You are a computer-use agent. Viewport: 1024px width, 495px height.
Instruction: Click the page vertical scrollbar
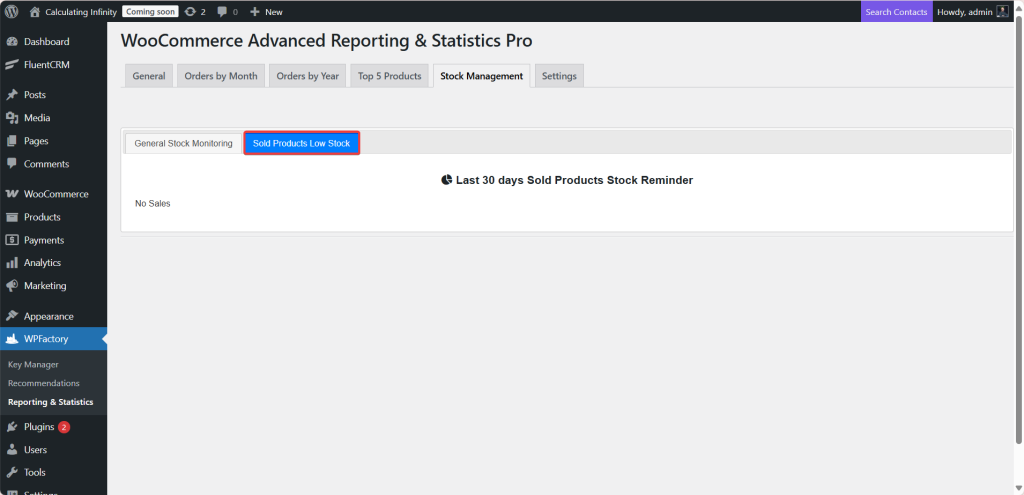(1019, 229)
